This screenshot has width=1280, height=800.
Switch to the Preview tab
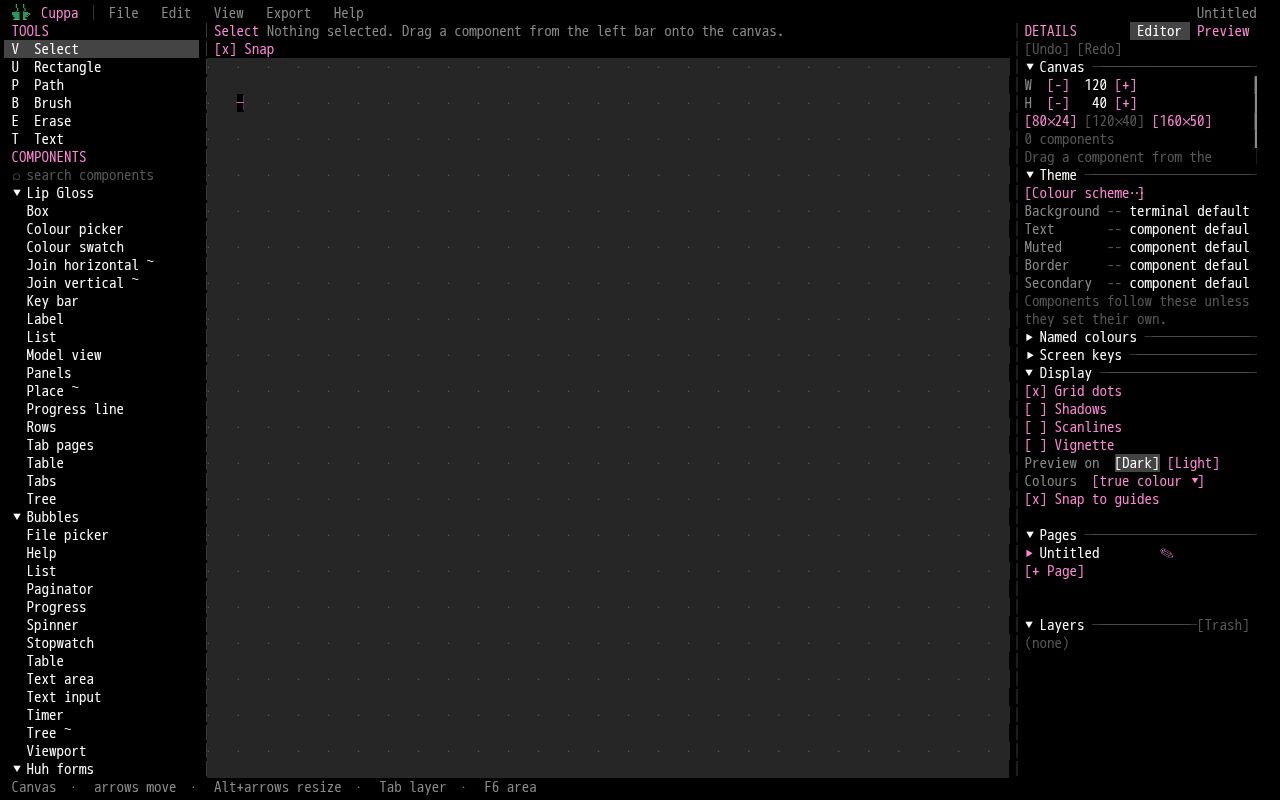[1223, 31]
